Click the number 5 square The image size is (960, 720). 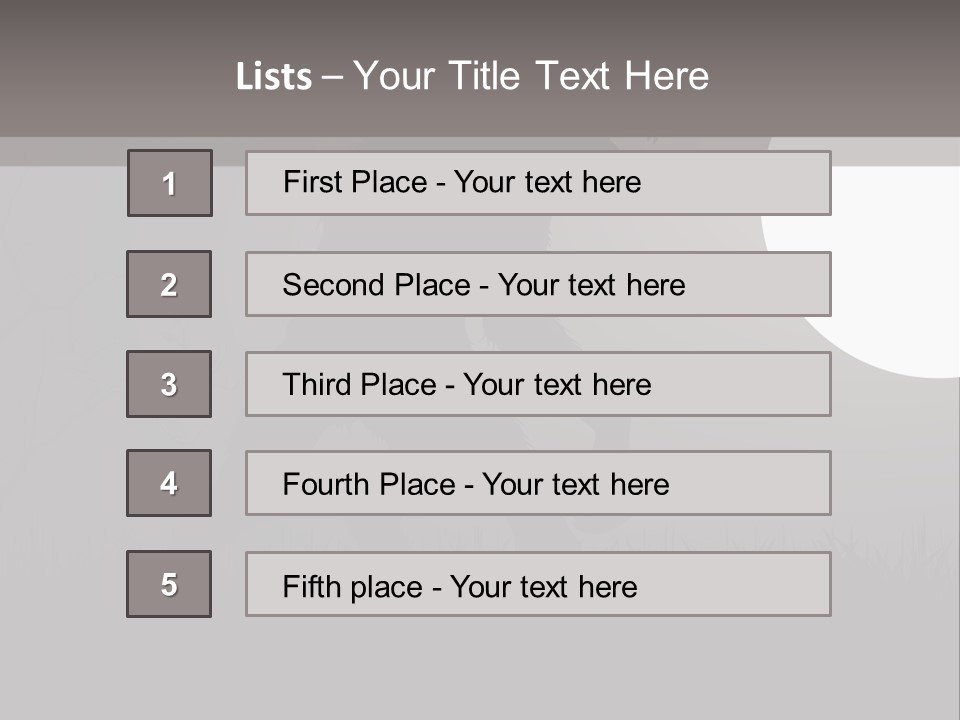(169, 584)
